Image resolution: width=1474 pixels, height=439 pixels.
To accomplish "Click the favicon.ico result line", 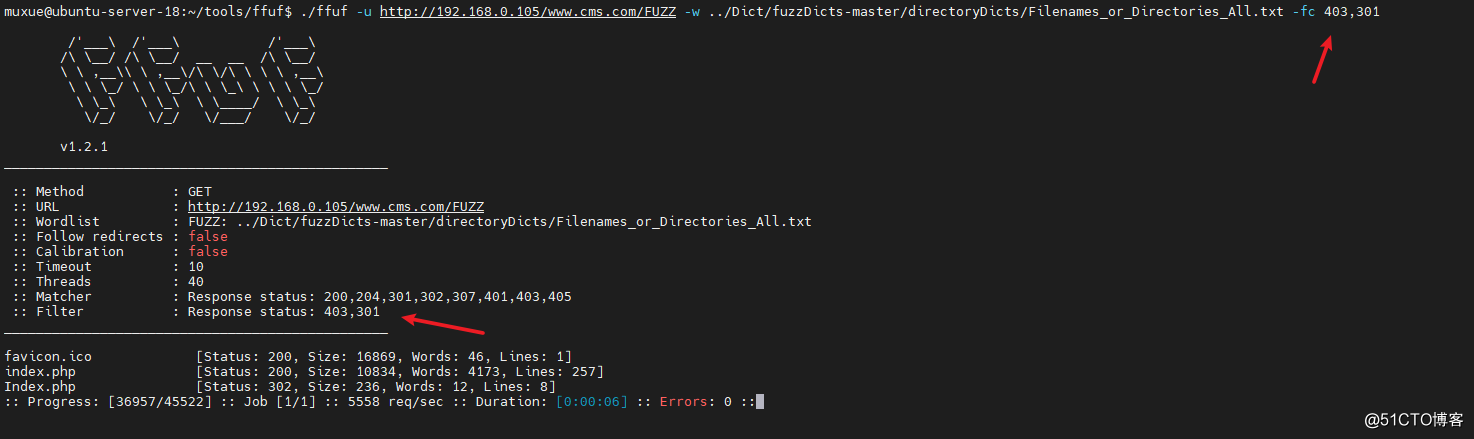I will click(x=288, y=356).
